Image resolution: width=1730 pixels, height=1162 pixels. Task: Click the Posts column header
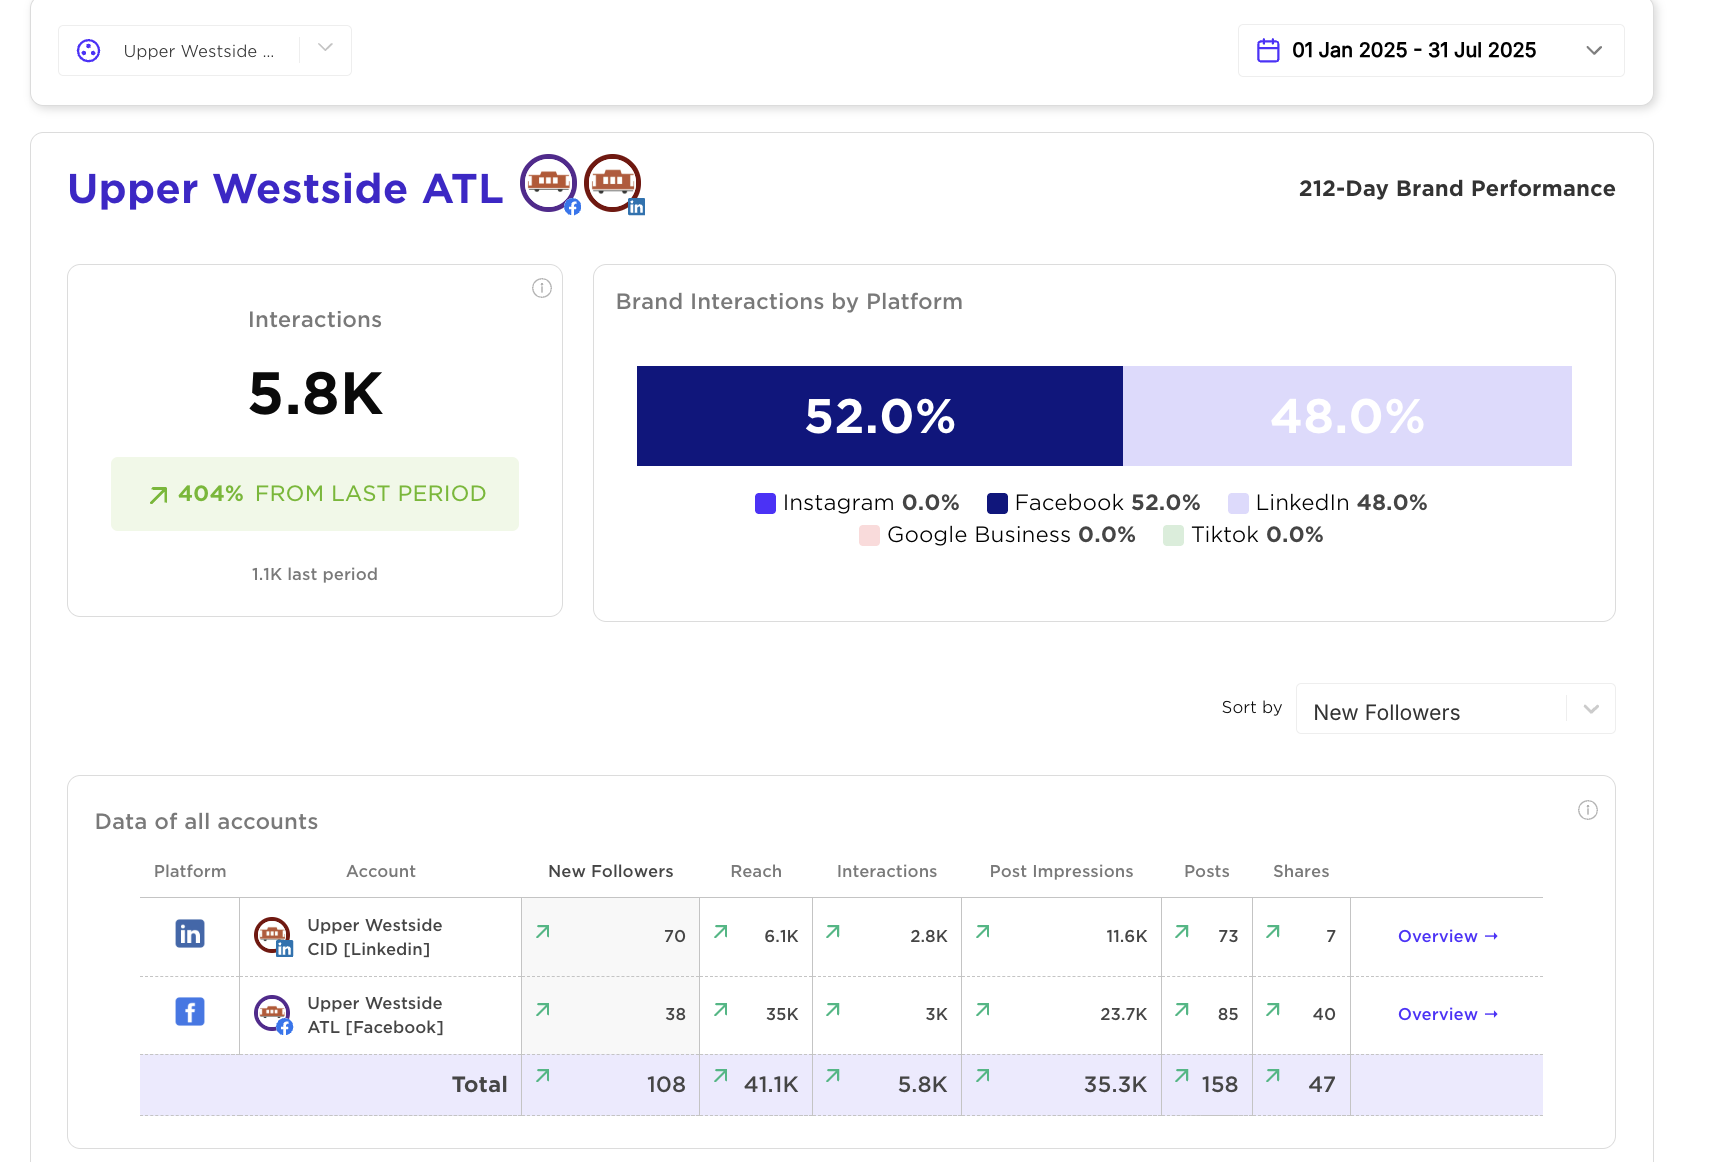coord(1207,871)
